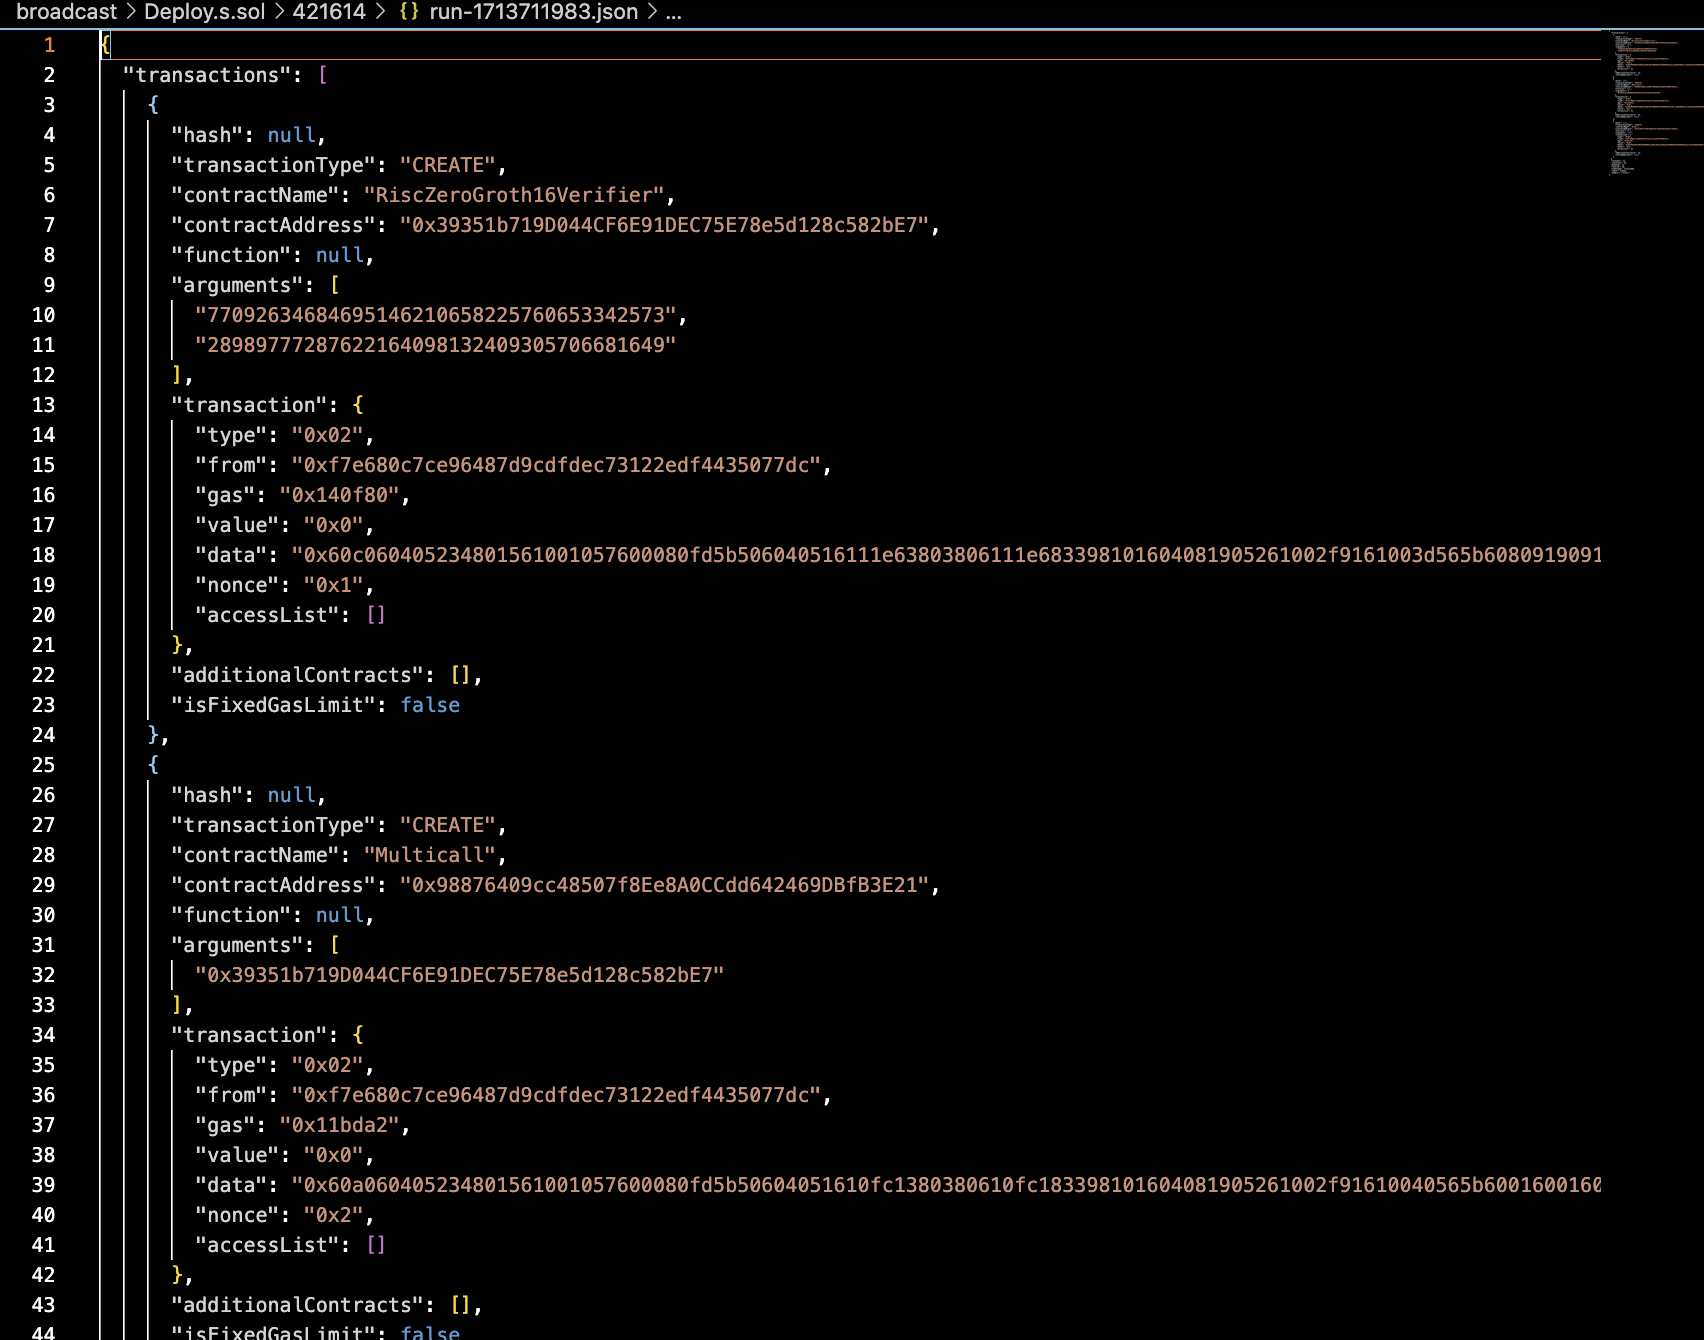Click "isFixedGasLimit" false value on line 23
1704x1340 pixels.
(x=430, y=705)
